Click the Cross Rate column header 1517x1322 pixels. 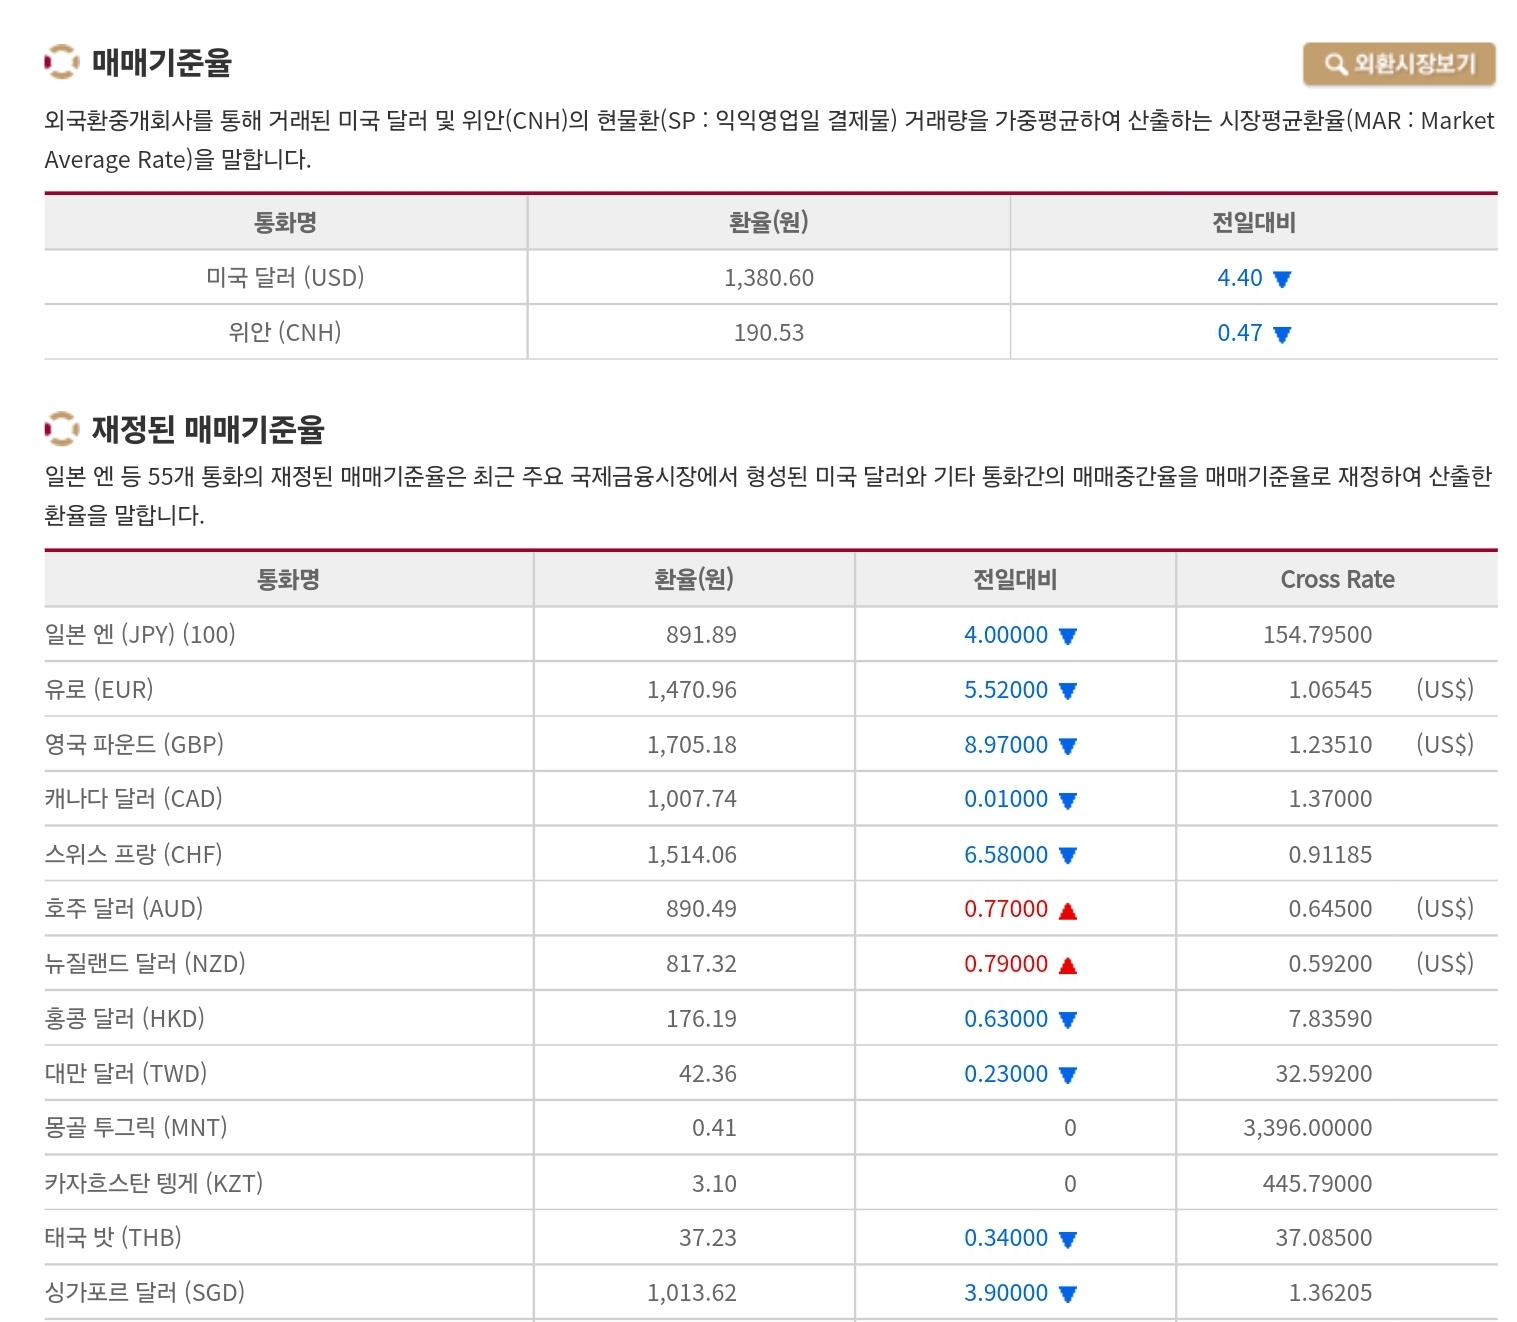coord(1337,579)
